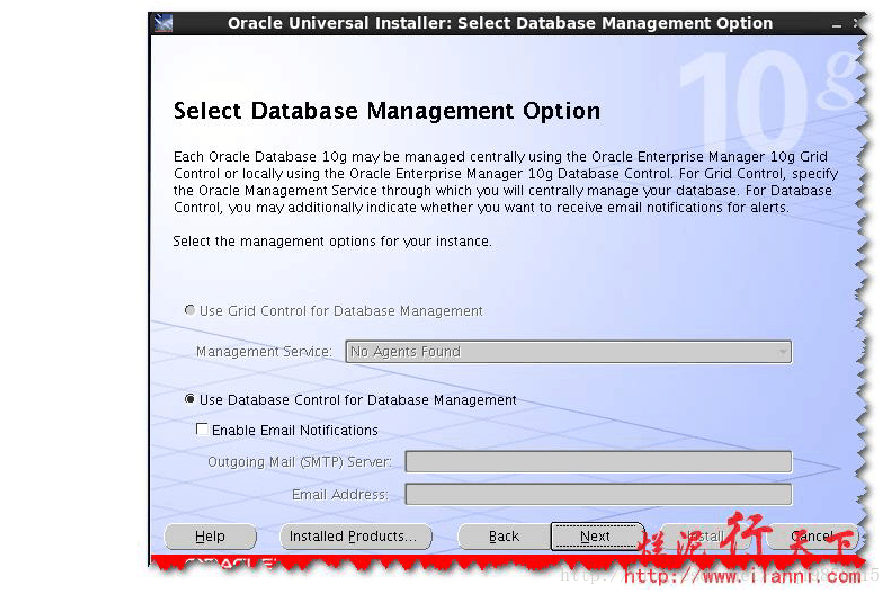Click the text "Select the management options for your instance."
Screen dimensions: 892x595
pyautogui.click(x=332, y=241)
